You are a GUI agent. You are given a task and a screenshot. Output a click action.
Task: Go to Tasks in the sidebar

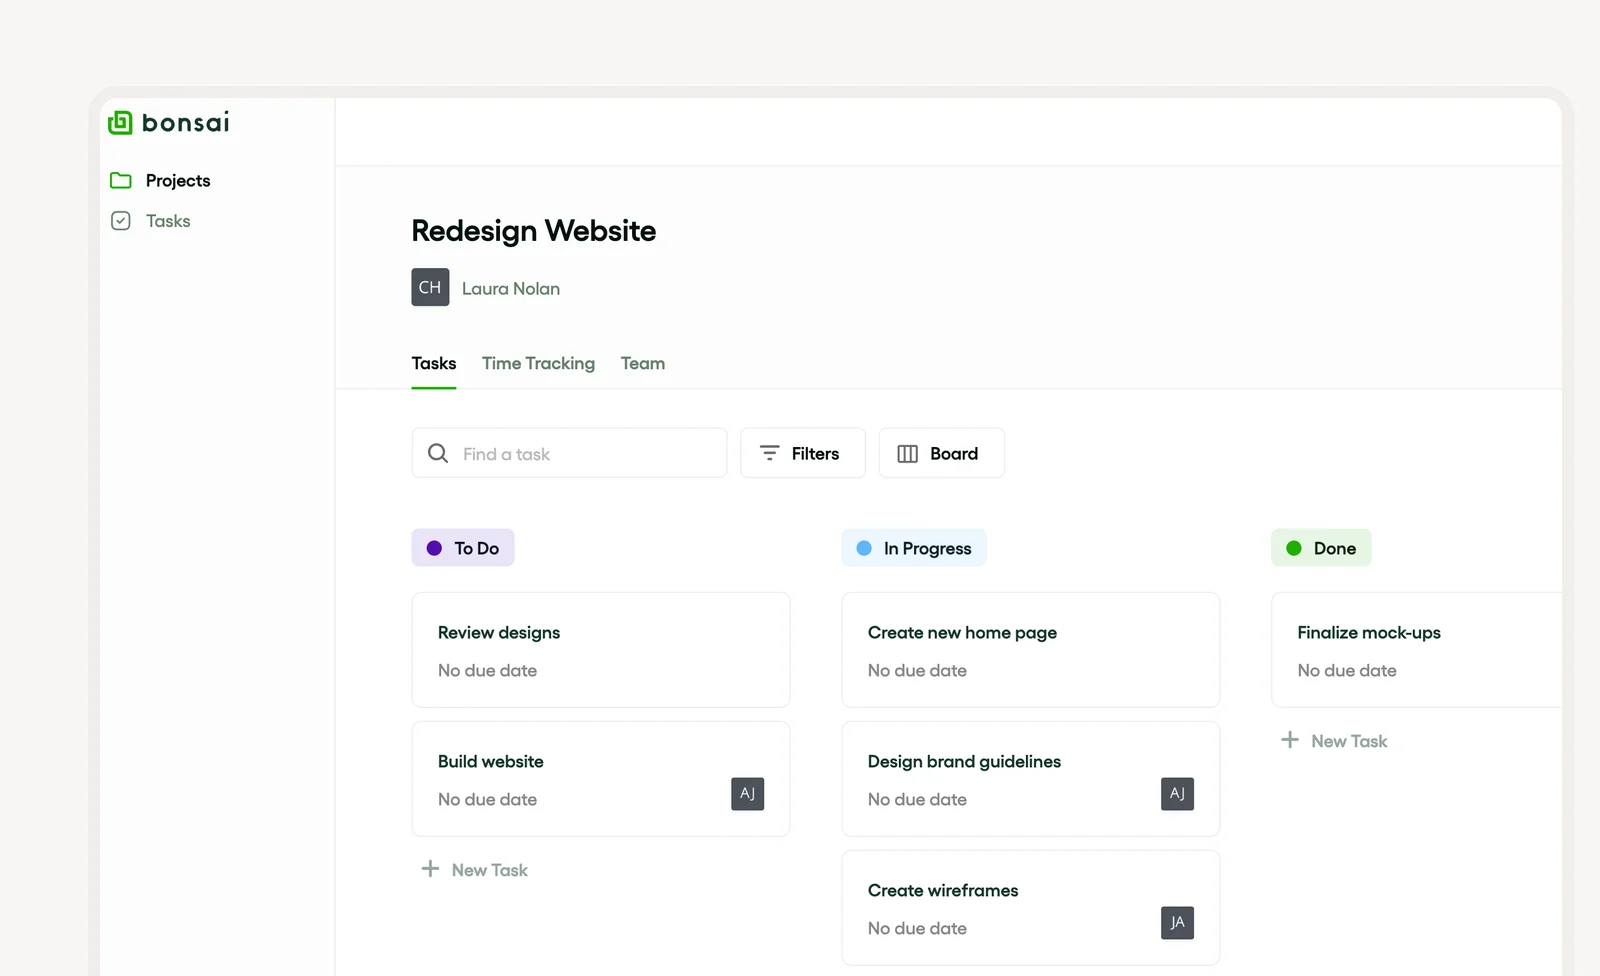[168, 221]
